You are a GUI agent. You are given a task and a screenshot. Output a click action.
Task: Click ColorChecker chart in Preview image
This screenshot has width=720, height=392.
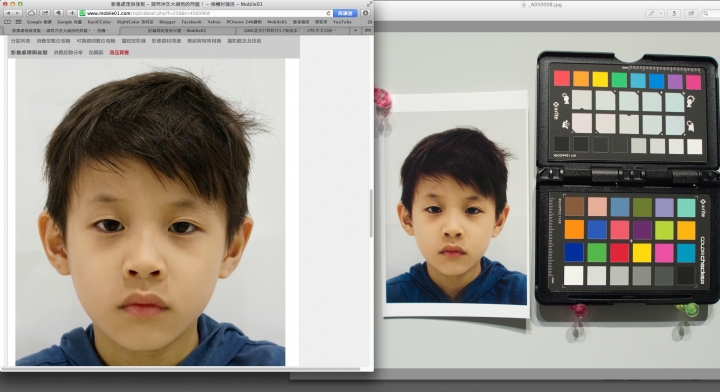click(627, 177)
